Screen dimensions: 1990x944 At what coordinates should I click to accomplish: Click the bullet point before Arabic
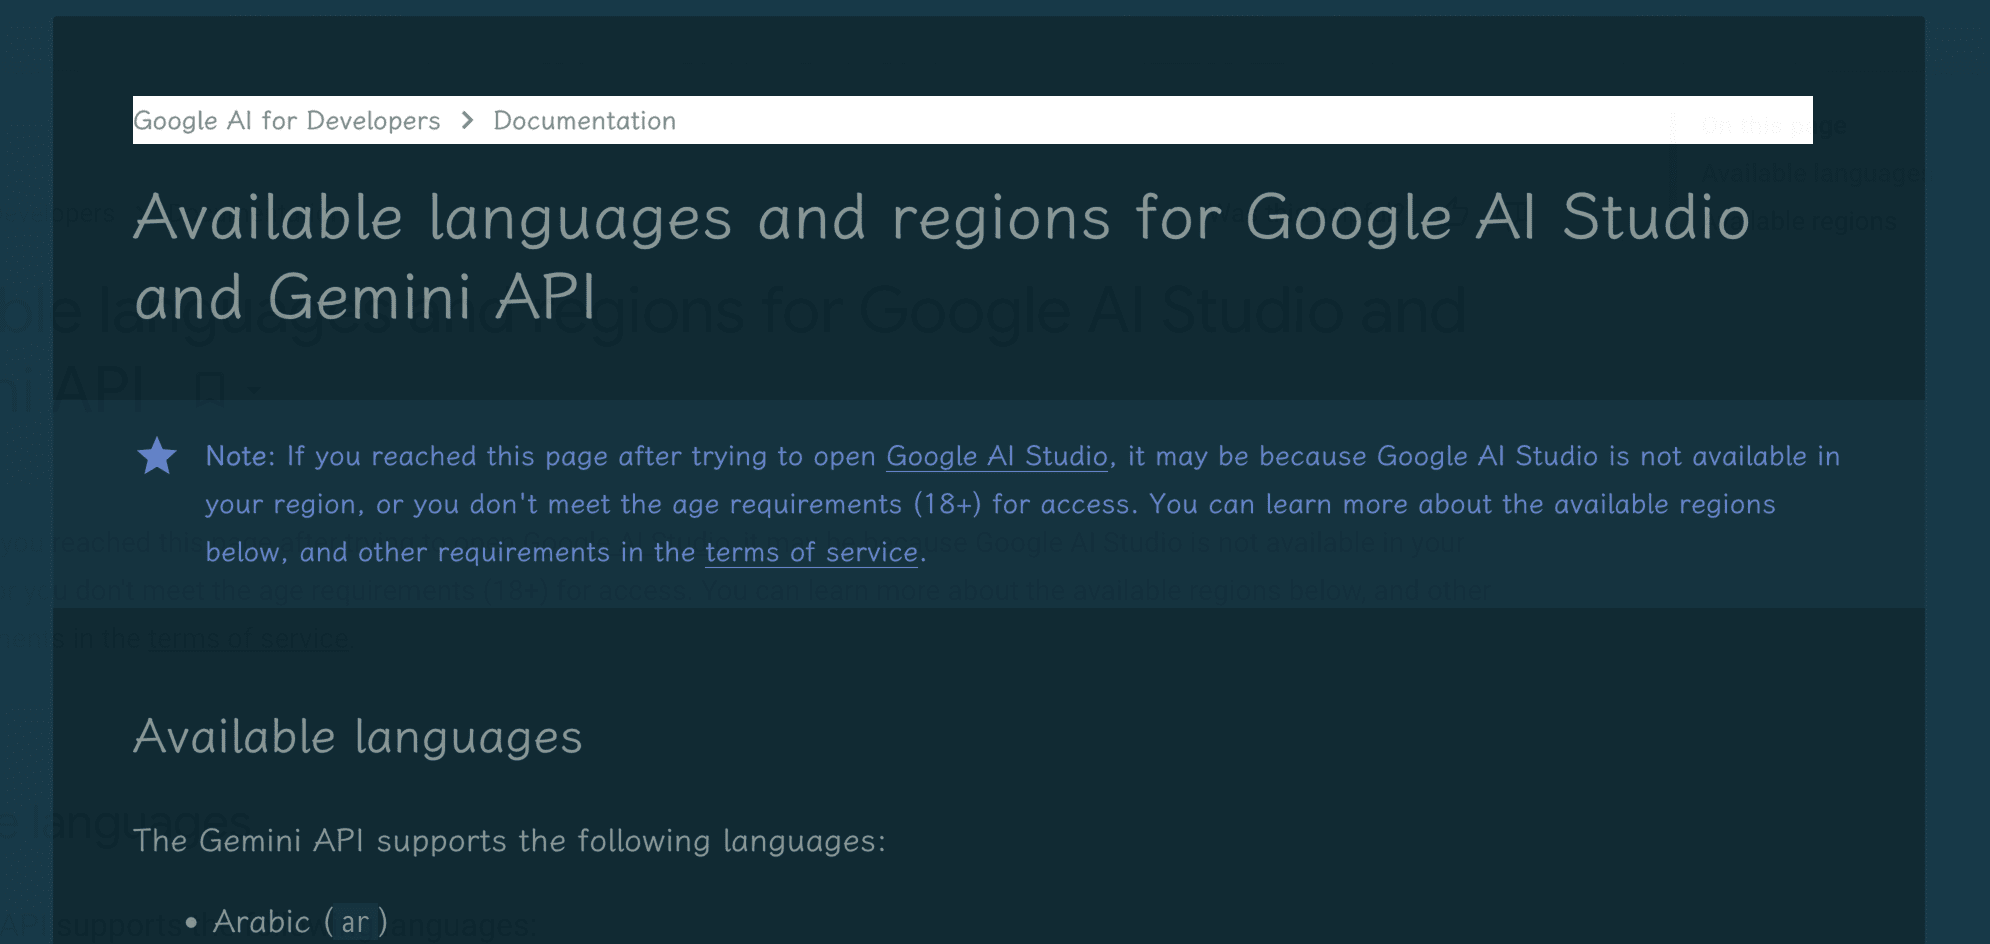coord(191,923)
